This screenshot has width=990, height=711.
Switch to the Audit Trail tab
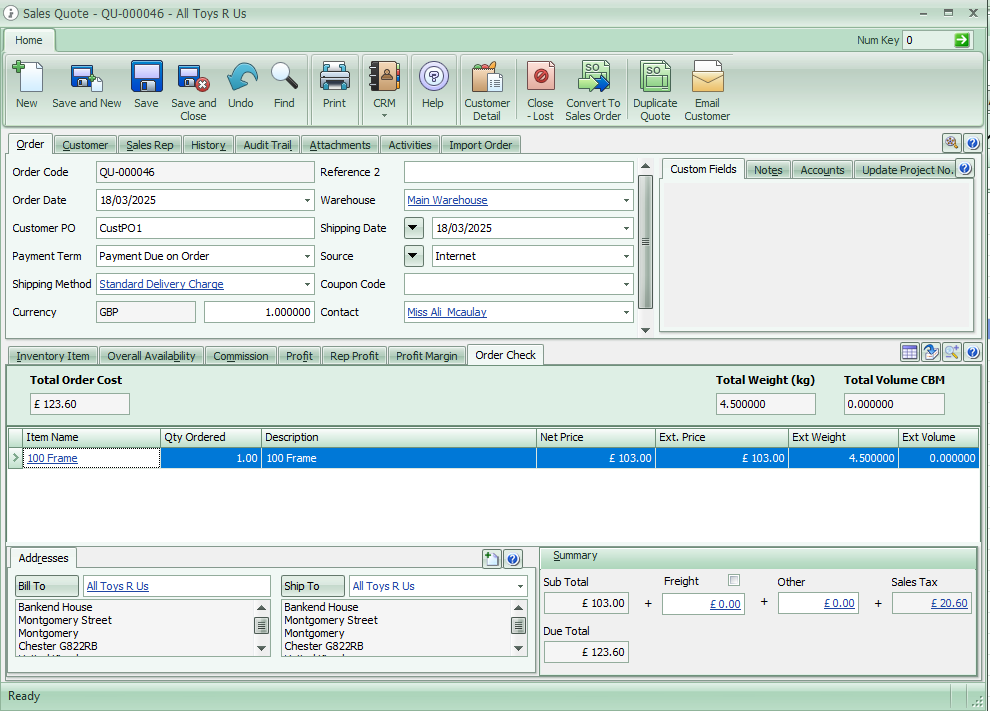pyautogui.click(x=267, y=145)
